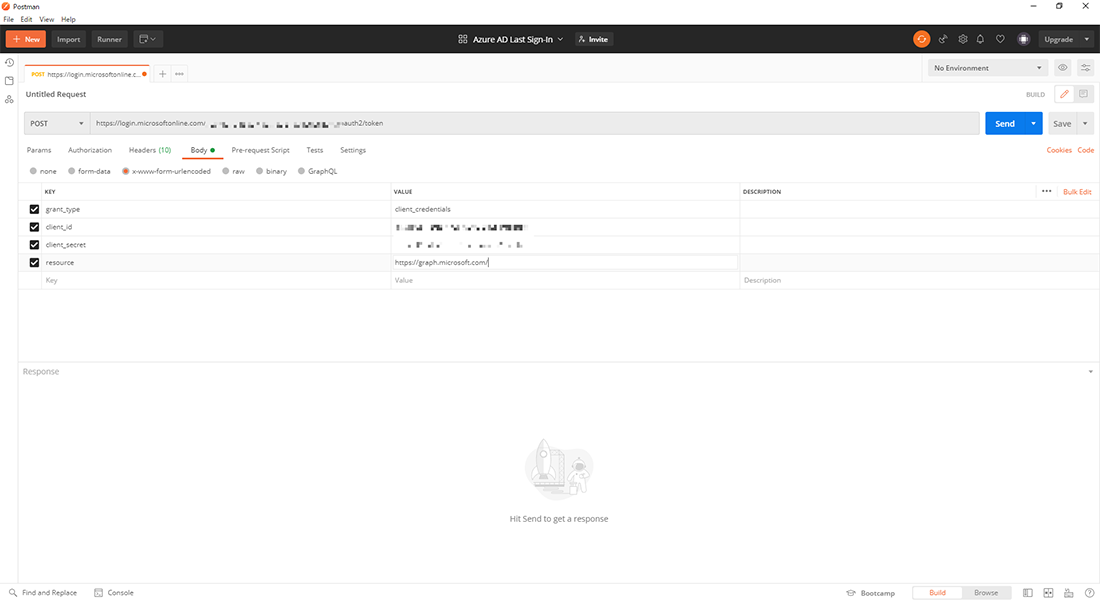Open the help question mark icon
The image size is (1100, 602).
pos(1089,593)
